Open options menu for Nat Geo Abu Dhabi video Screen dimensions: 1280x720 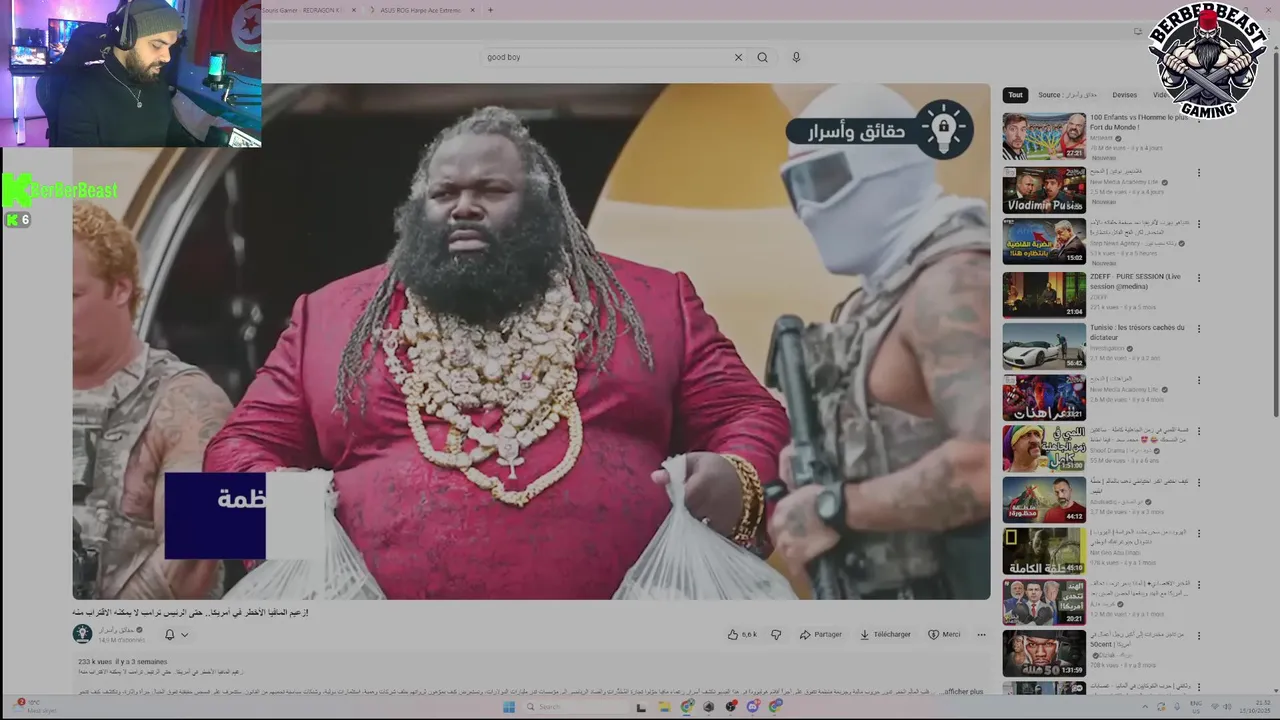pyautogui.click(x=1198, y=535)
